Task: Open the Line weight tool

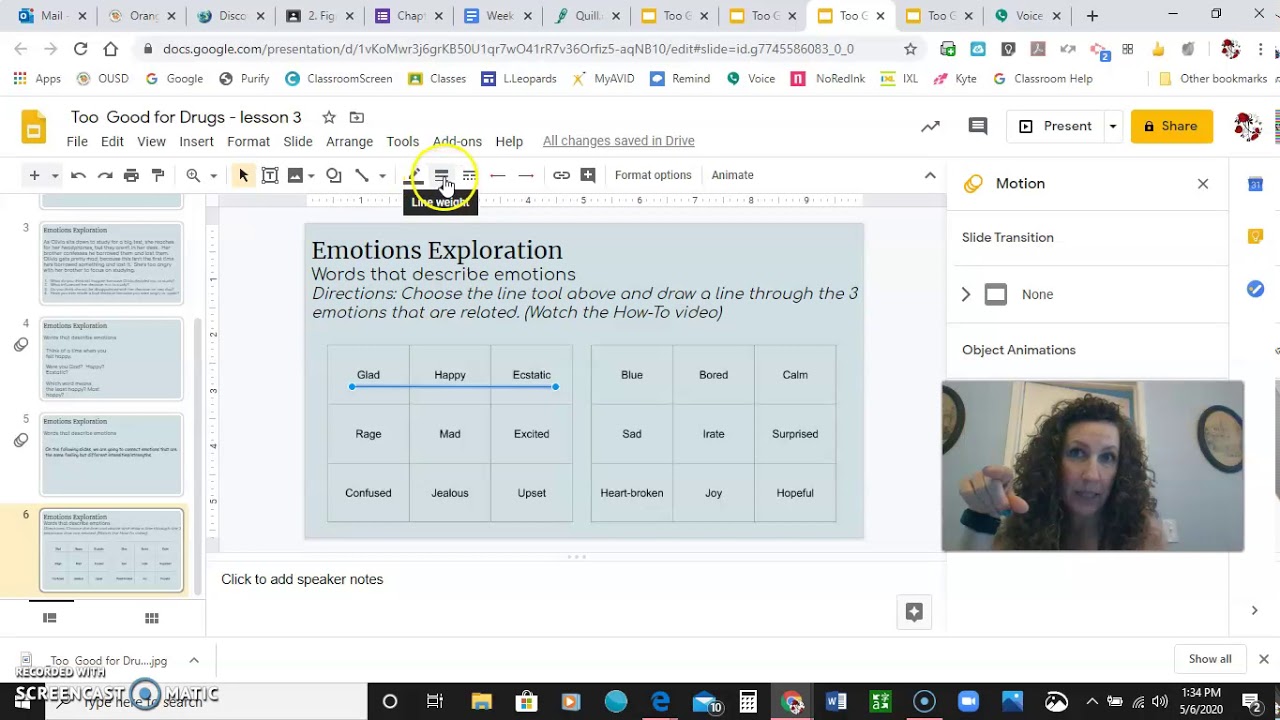Action: (441, 175)
